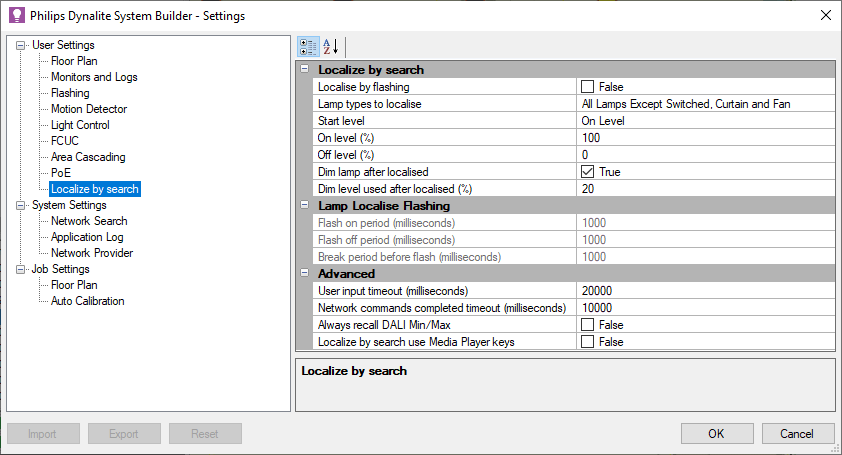Go to Light Control settings
This screenshot has height=455, width=842.
[80, 125]
